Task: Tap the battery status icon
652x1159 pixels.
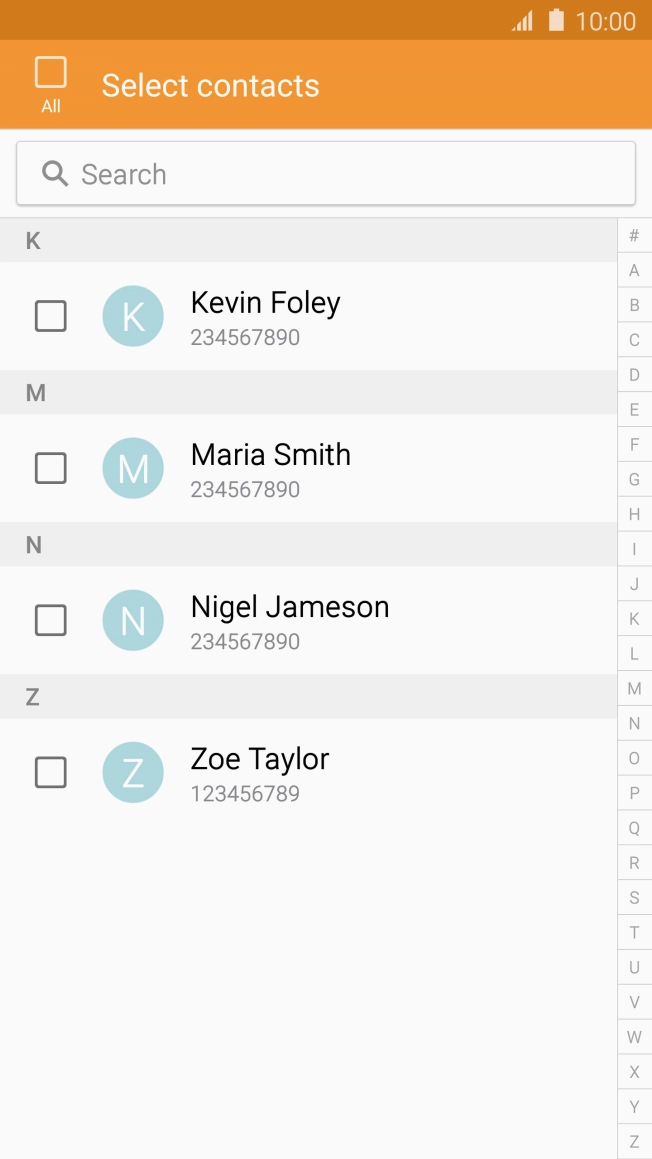Action: (x=556, y=21)
